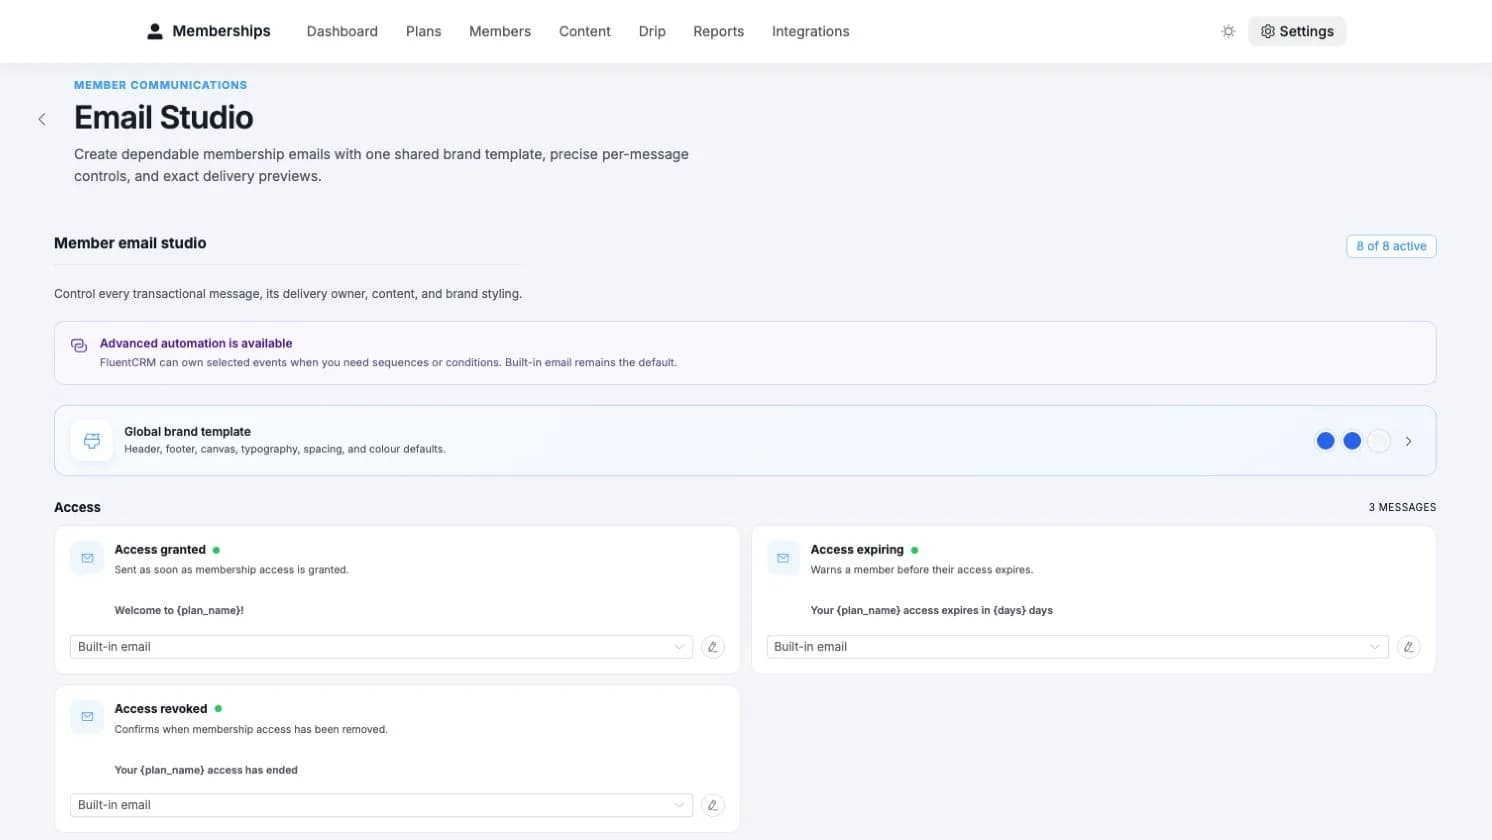Click the Memberships brand title
The height and width of the screenshot is (840, 1492).
[x=221, y=31]
